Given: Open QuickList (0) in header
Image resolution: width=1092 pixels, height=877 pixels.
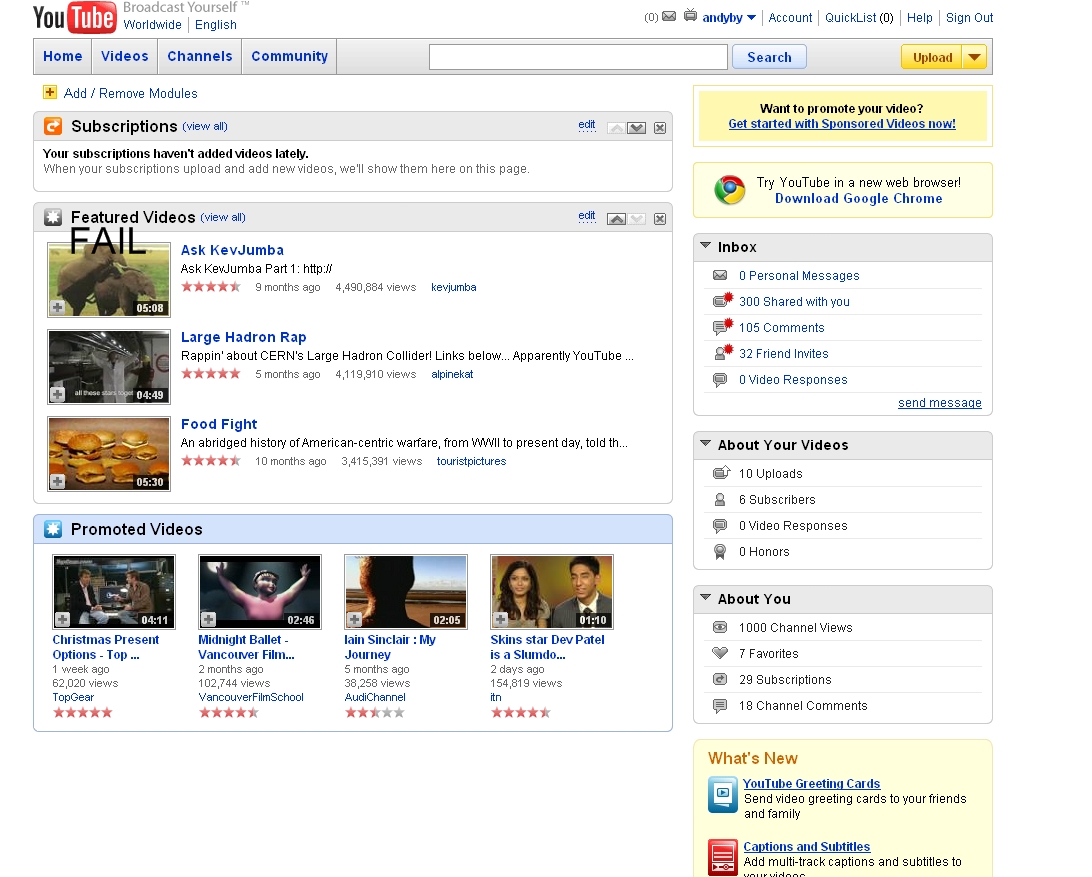Looking at the screenshot, I should tap(859, 17).
